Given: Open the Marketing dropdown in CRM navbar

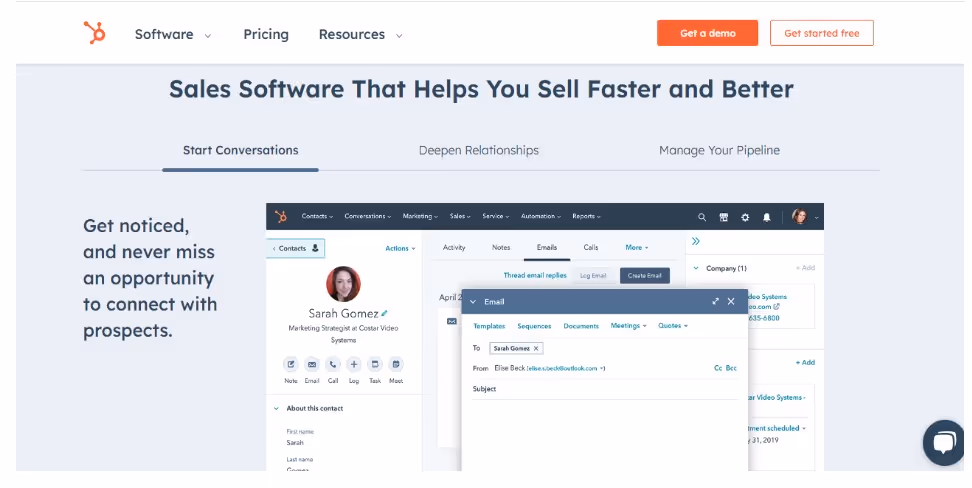Looking at the screenshot, I should [x=420, y=216].
